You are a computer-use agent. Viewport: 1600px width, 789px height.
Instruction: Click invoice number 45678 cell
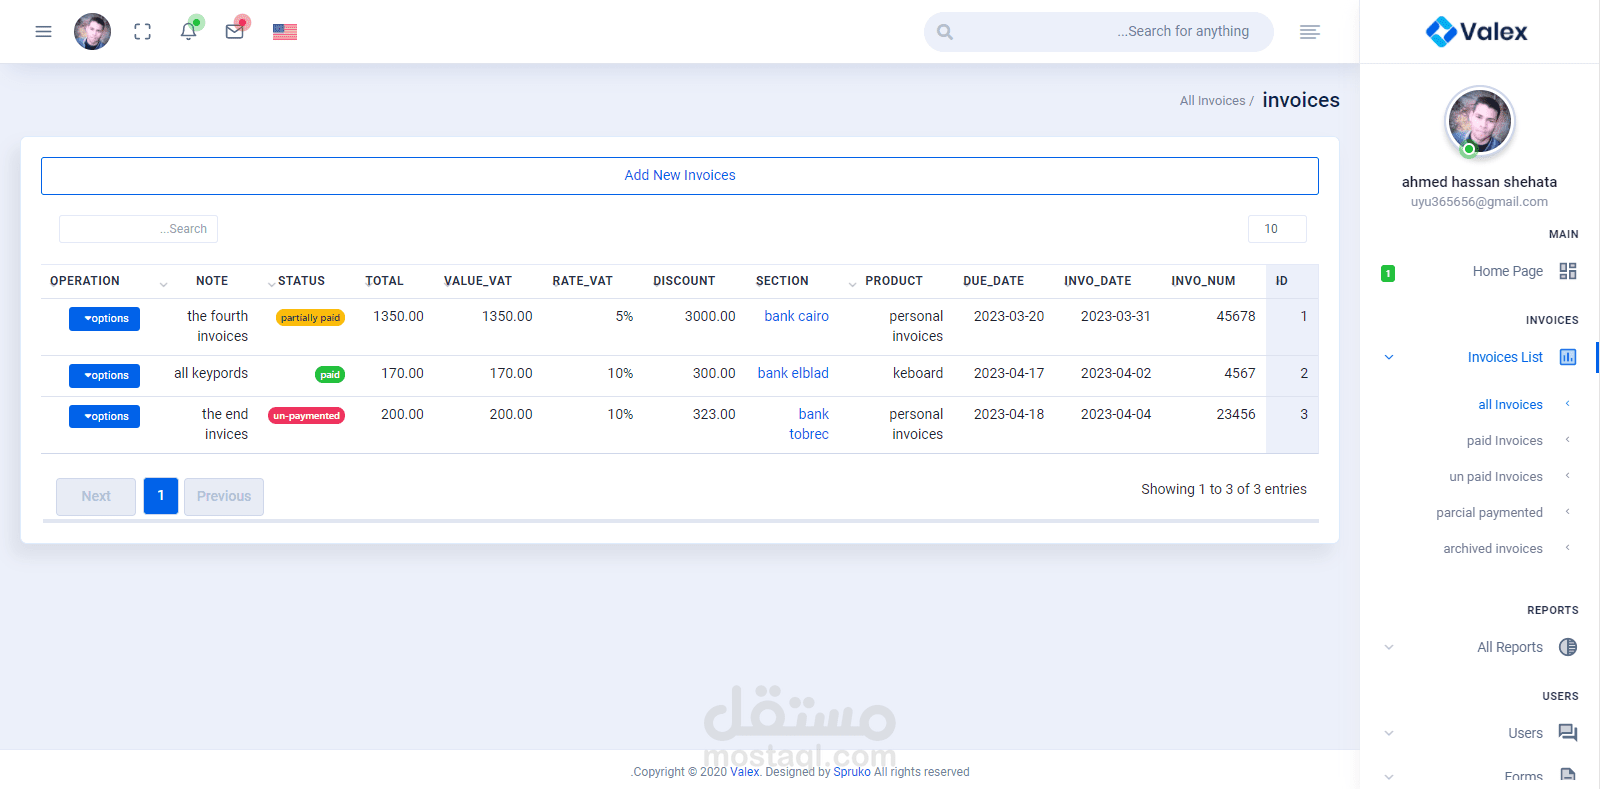[1236, 316]
